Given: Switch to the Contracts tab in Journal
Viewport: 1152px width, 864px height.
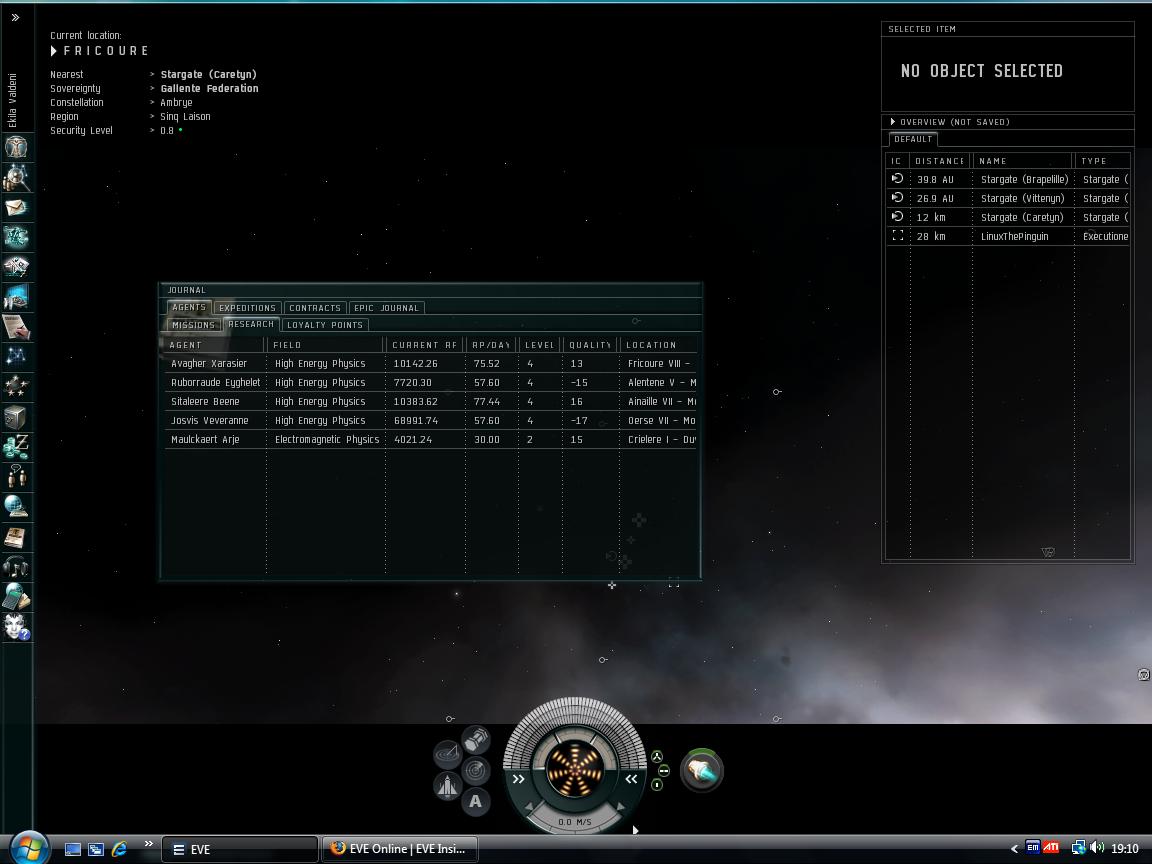Looking at the screenshot, I should pyautogui.click(x=314, y=308).
